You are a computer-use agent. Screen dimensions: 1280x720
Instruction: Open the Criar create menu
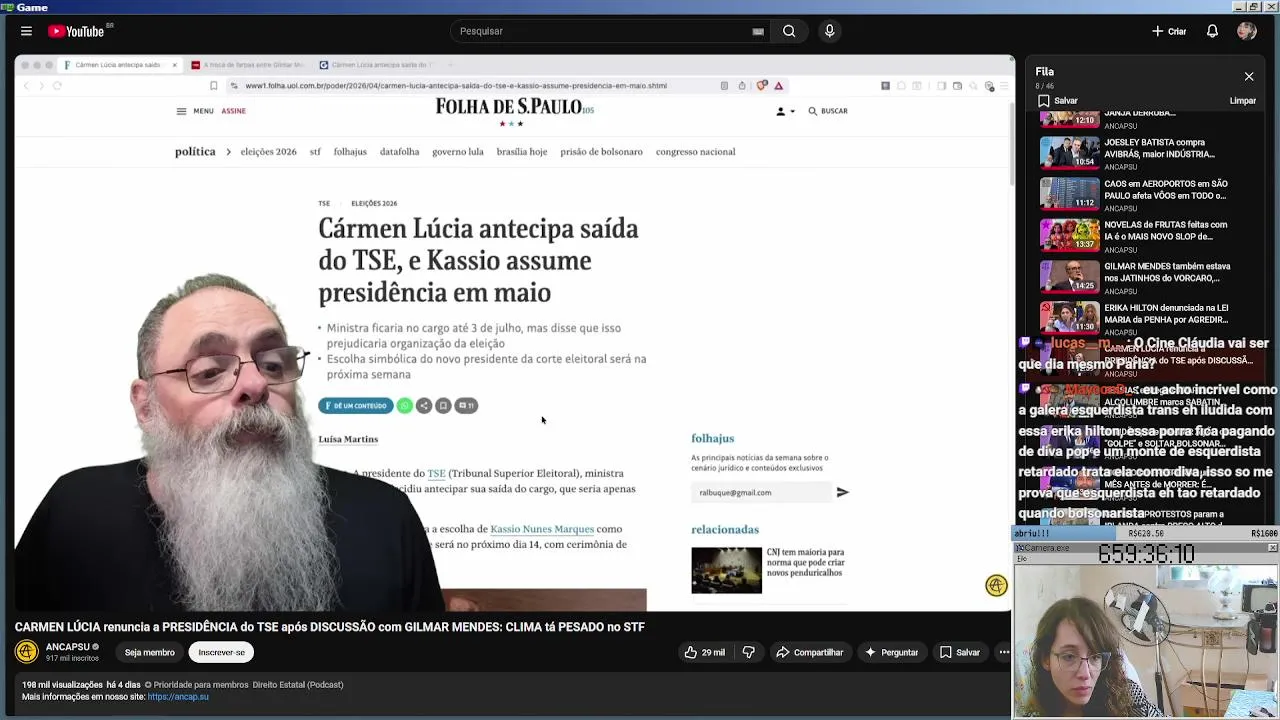[x=1168, y=31]
